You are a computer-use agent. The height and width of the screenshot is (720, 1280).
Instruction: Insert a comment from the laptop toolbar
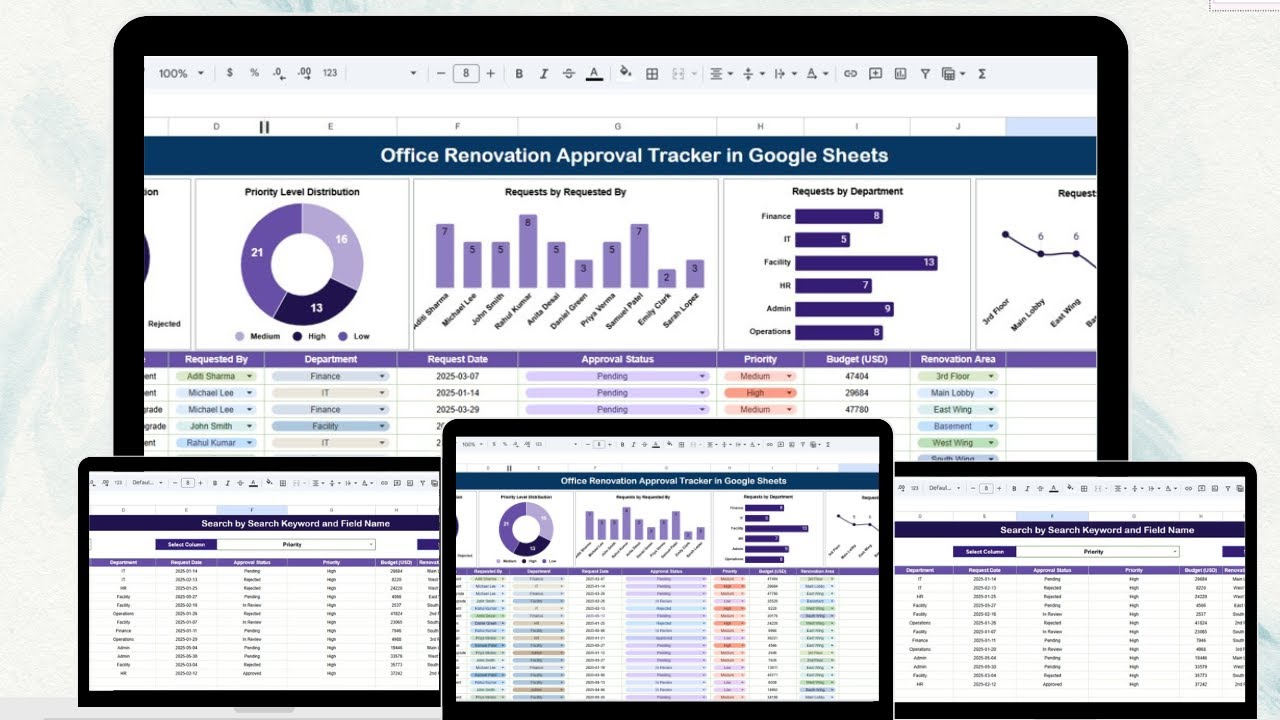(x=876, y=73)
